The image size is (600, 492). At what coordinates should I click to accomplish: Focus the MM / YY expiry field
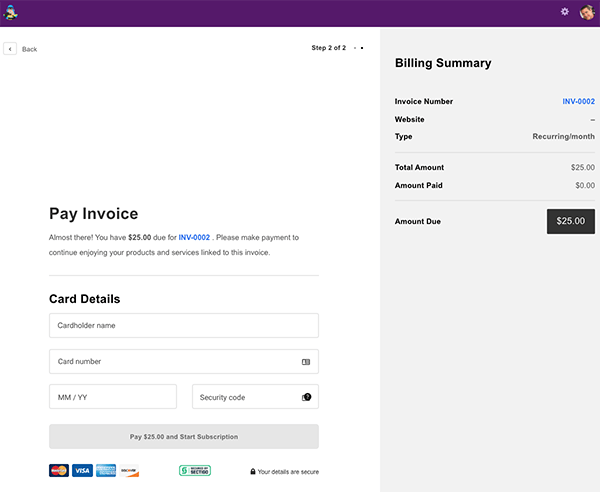pos(112,397)
